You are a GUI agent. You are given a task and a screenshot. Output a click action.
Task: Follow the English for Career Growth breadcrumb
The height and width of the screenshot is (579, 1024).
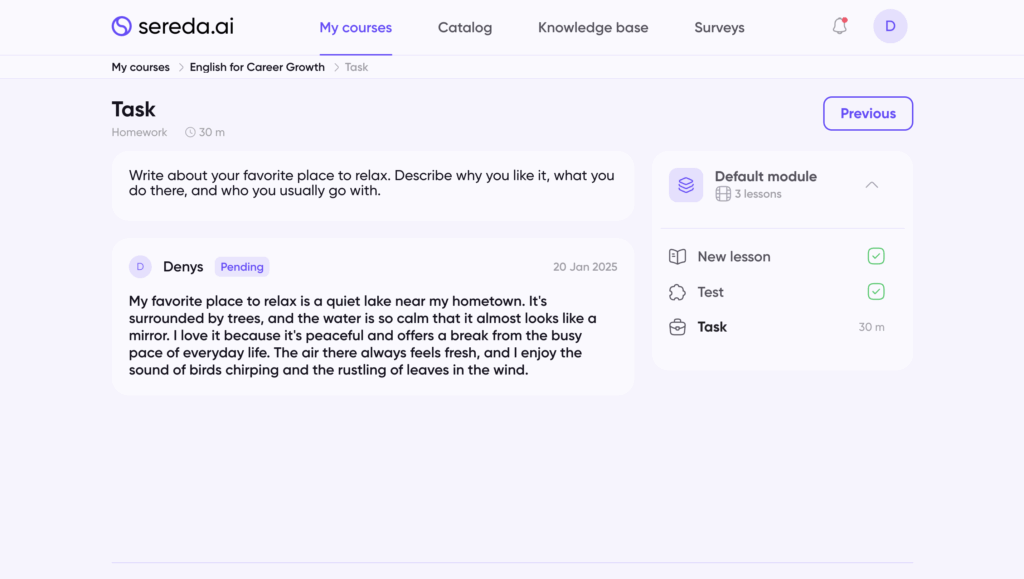pyautogui.click(x=257, y=68)
